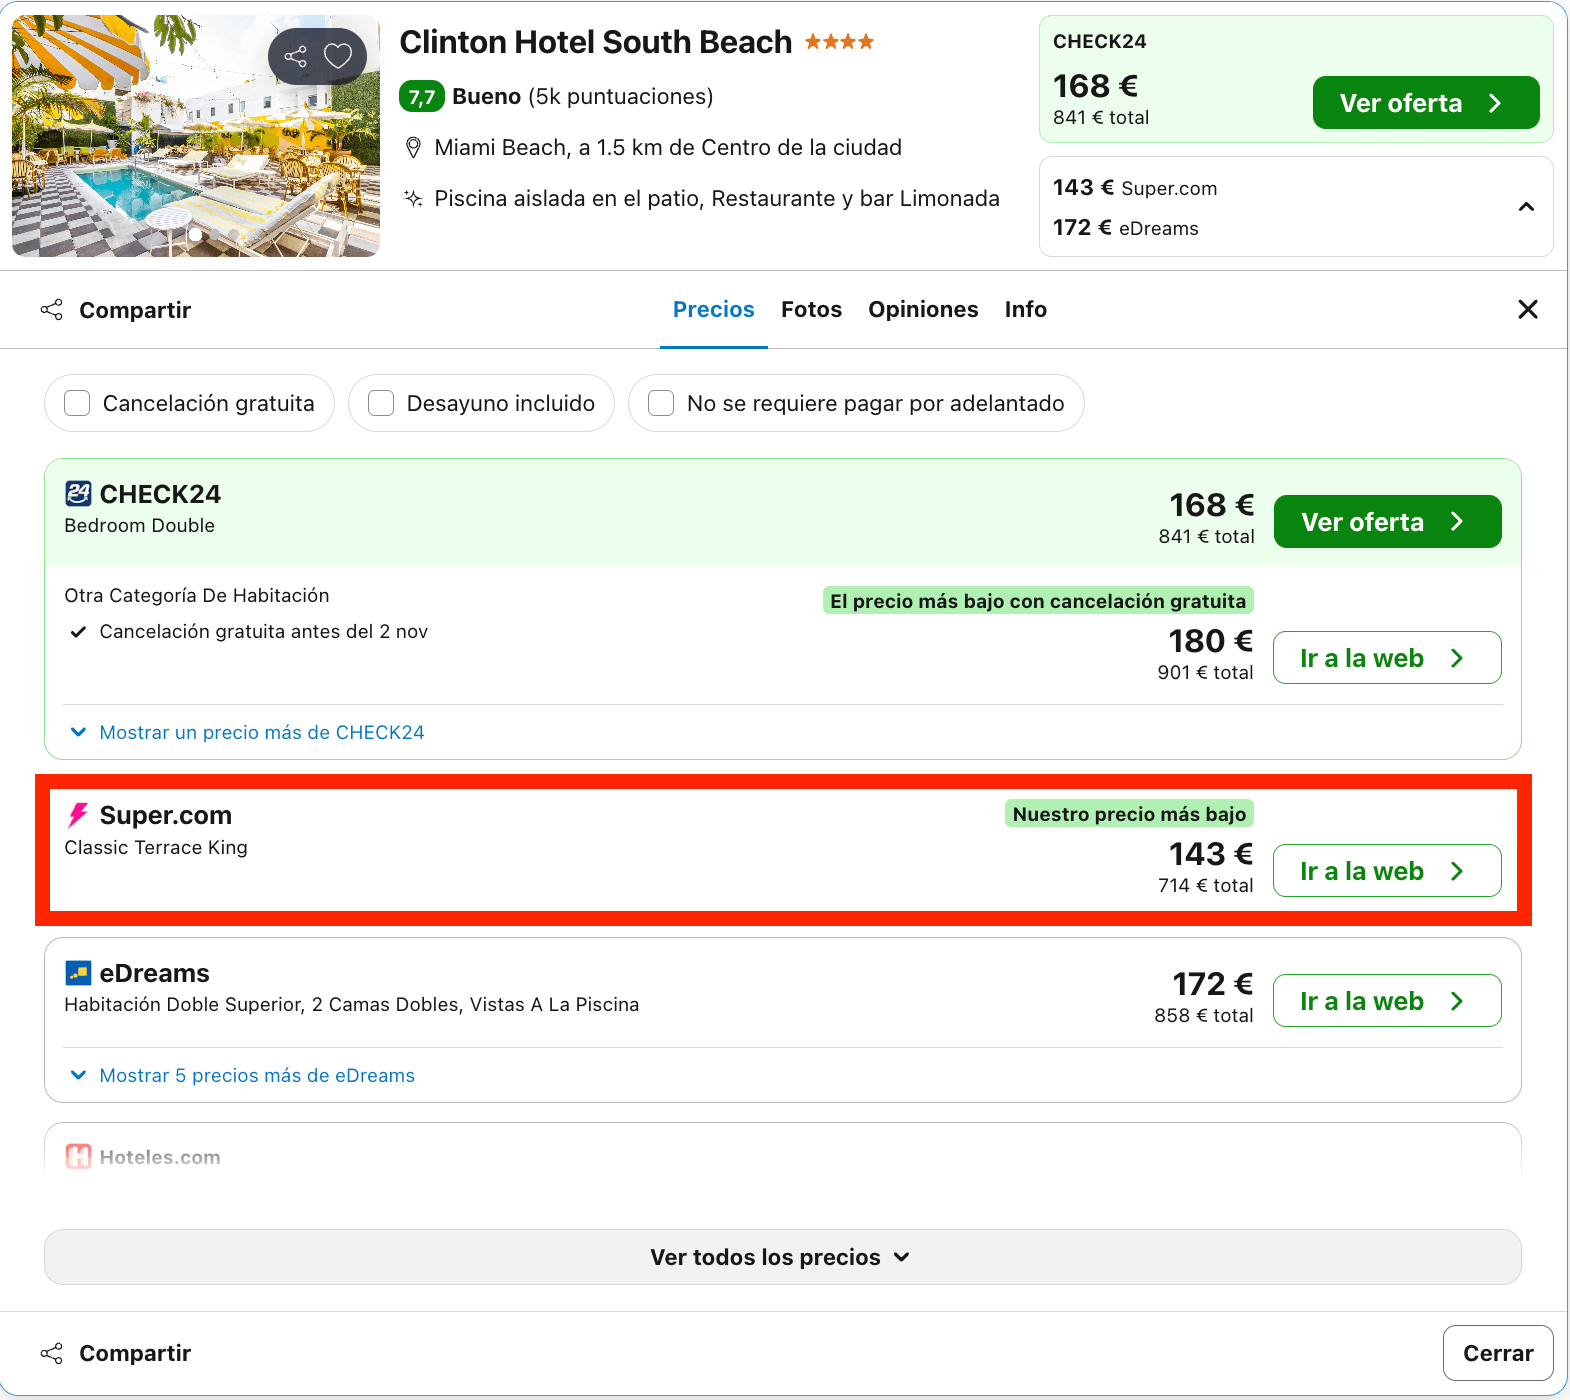Click the 714 € total text
This screenshot has width=1570, height=1400.
1206,885
